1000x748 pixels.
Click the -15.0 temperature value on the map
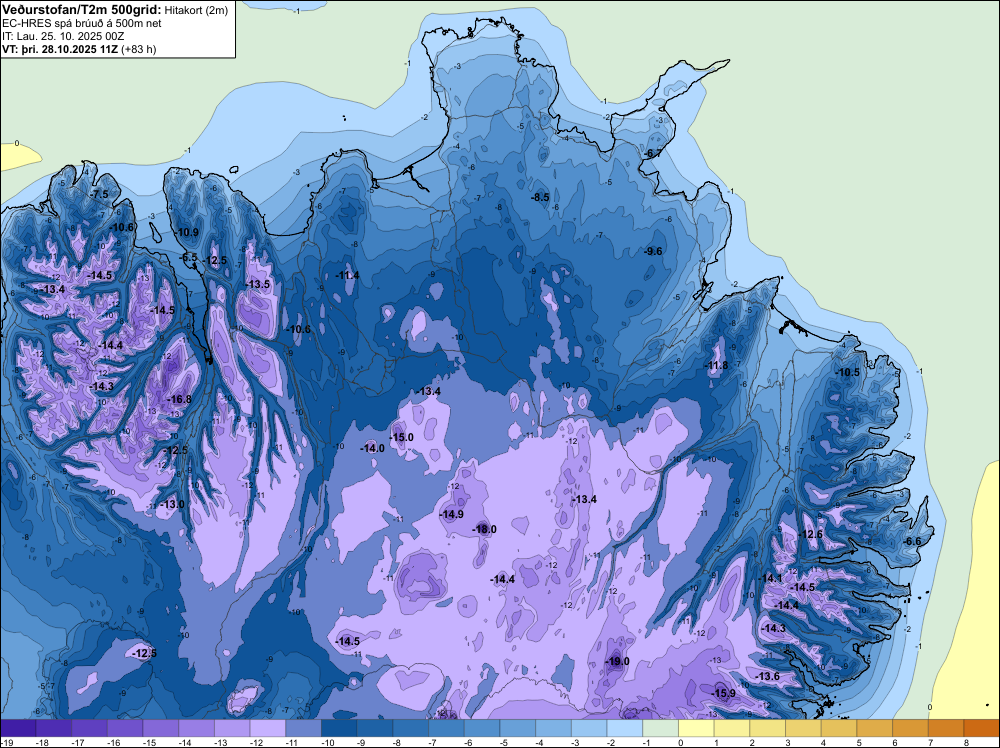pyautogui.click(x=401, y=437)
